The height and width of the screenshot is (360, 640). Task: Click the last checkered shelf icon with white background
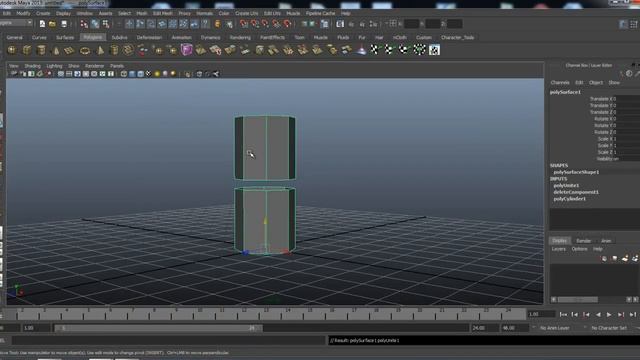(434, 50)
